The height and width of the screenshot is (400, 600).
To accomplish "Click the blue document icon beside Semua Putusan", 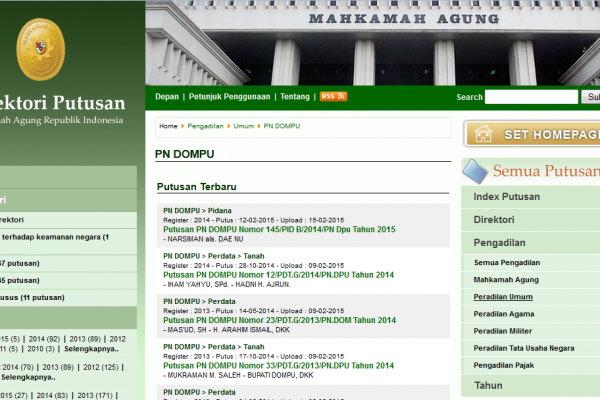I will [x=475, y=171].
